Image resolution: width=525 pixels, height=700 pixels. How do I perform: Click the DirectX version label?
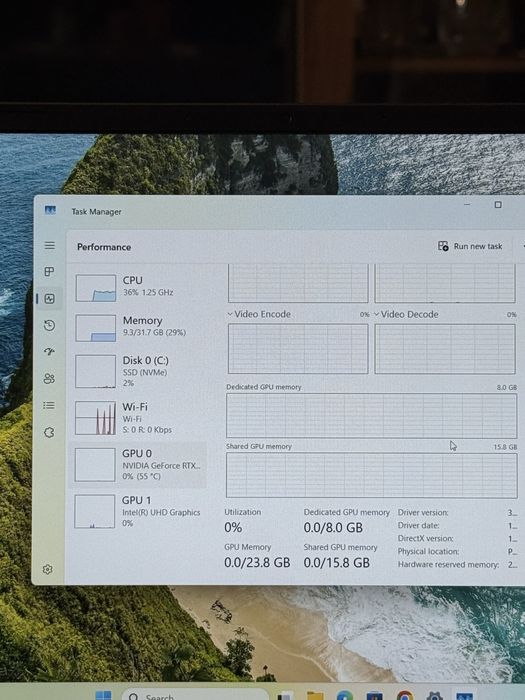coord(425,538)
